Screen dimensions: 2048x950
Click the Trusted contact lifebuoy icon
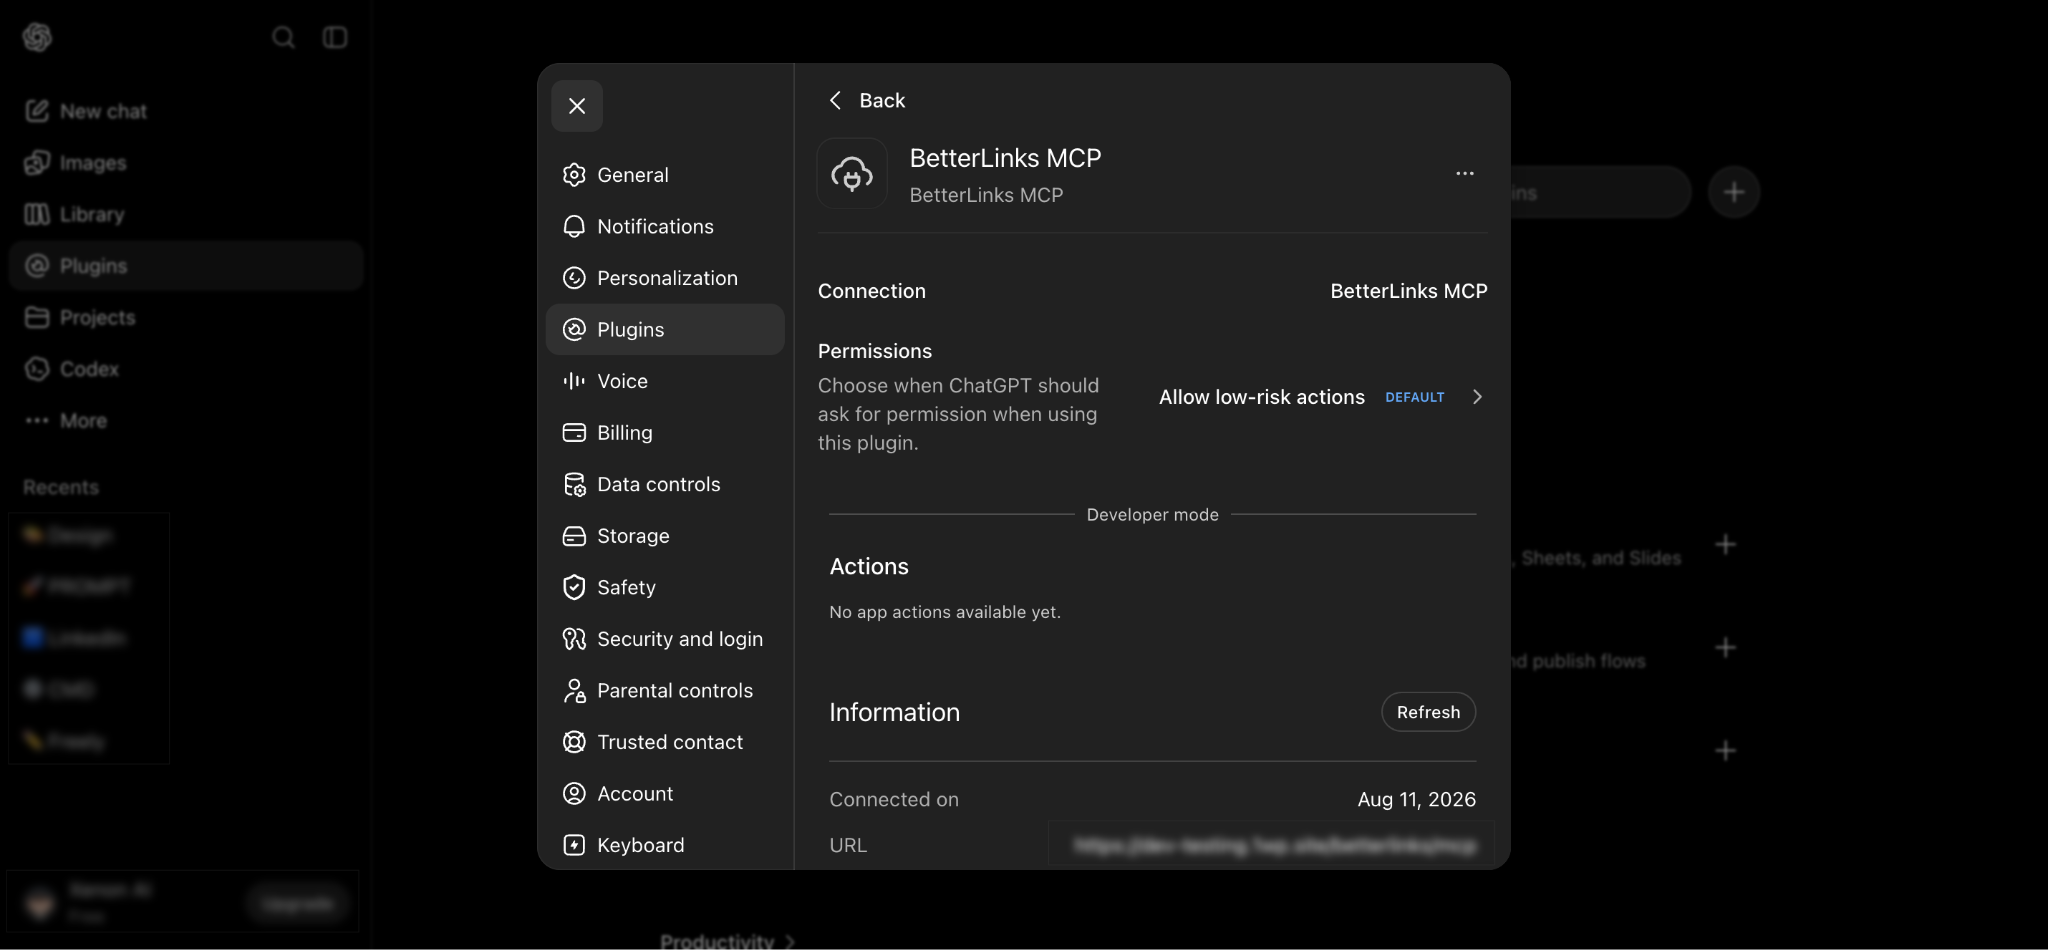pyautogui.click(x=574, y=742)
